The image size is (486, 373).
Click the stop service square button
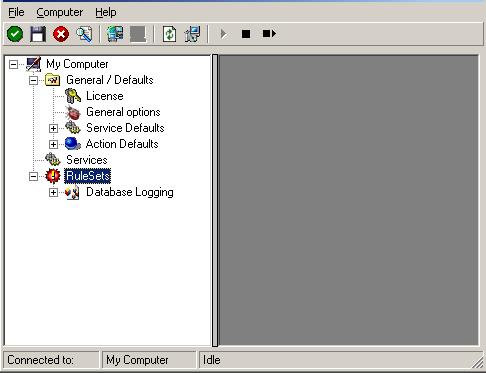(246, 34)
